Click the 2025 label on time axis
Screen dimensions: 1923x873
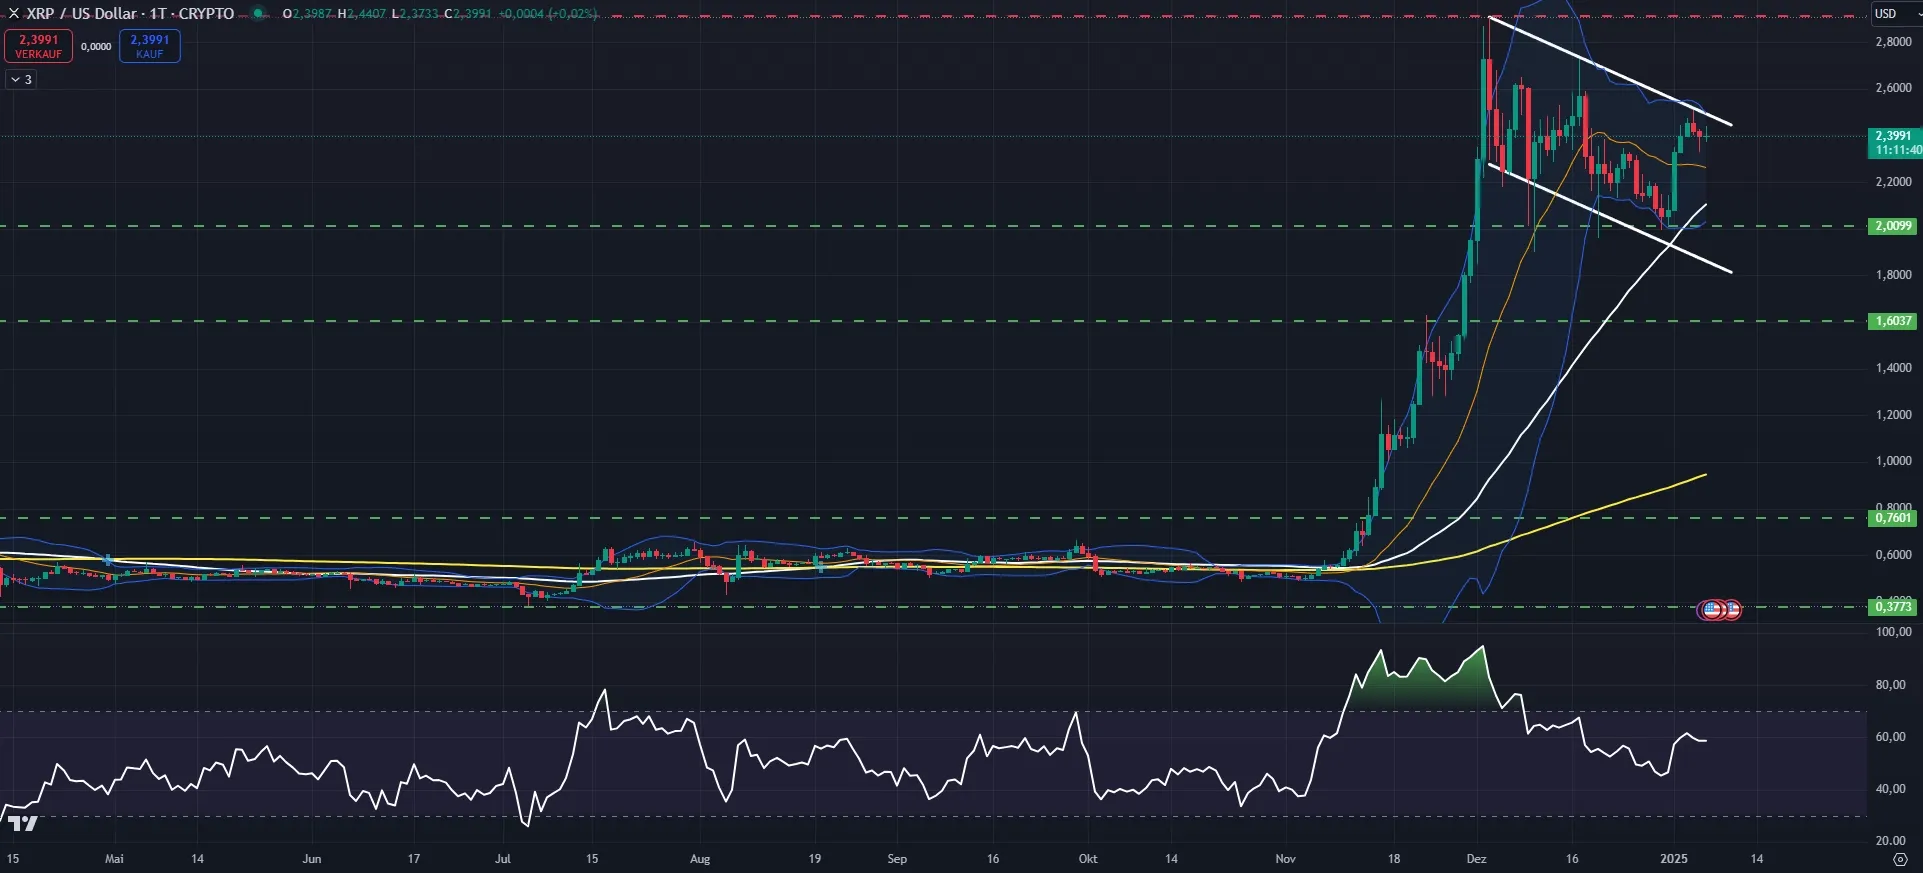click(1674, 859)
